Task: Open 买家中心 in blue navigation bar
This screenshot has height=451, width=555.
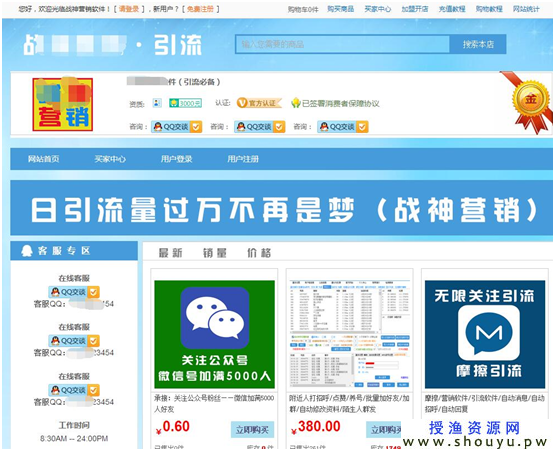Action: click(x=110, y=159)
